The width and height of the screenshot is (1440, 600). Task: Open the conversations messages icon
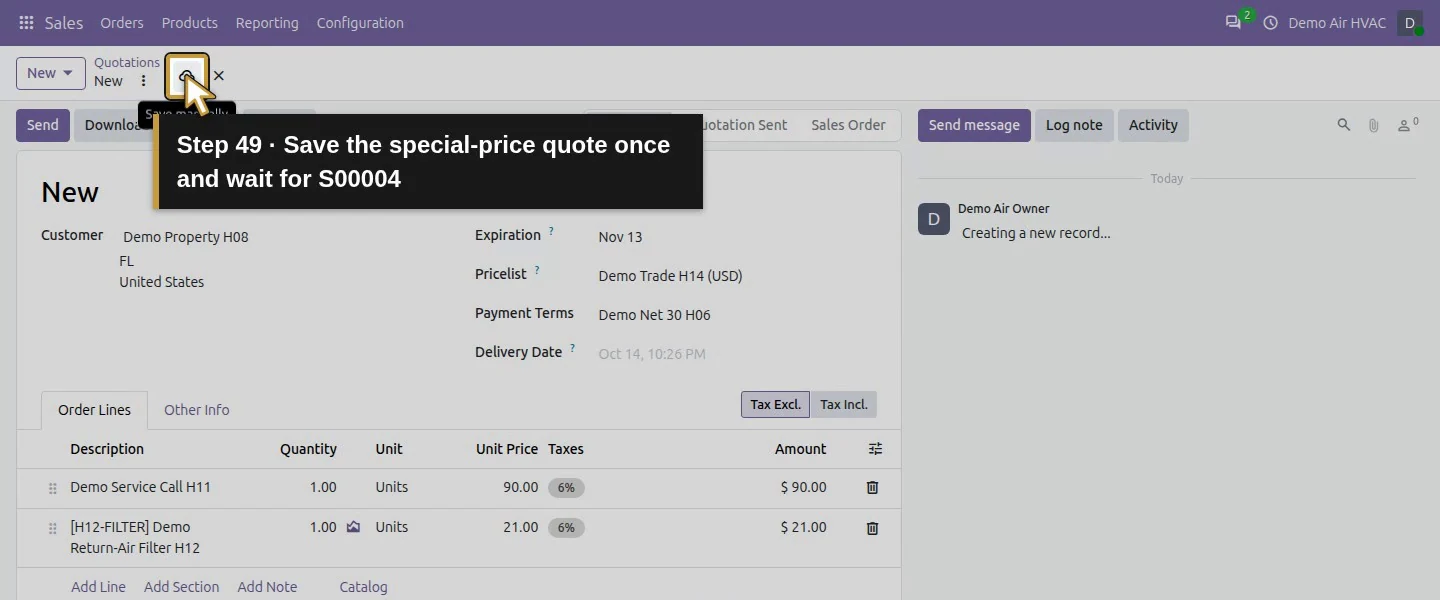click(x=1233, y=22)
